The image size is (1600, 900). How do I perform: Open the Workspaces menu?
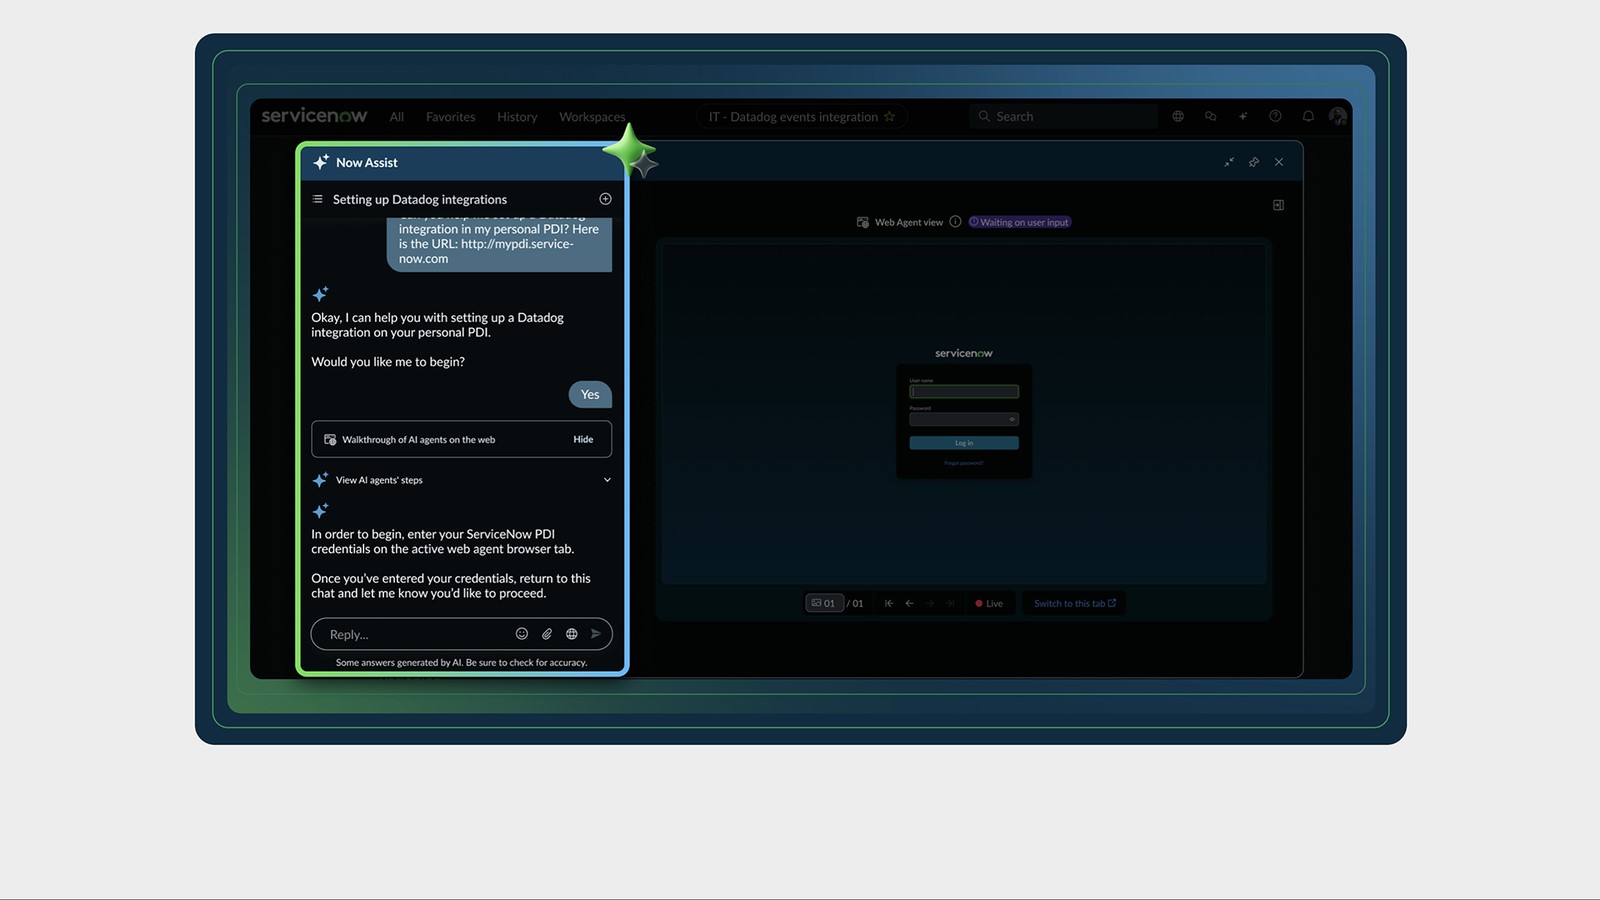(x=592, y=117)
